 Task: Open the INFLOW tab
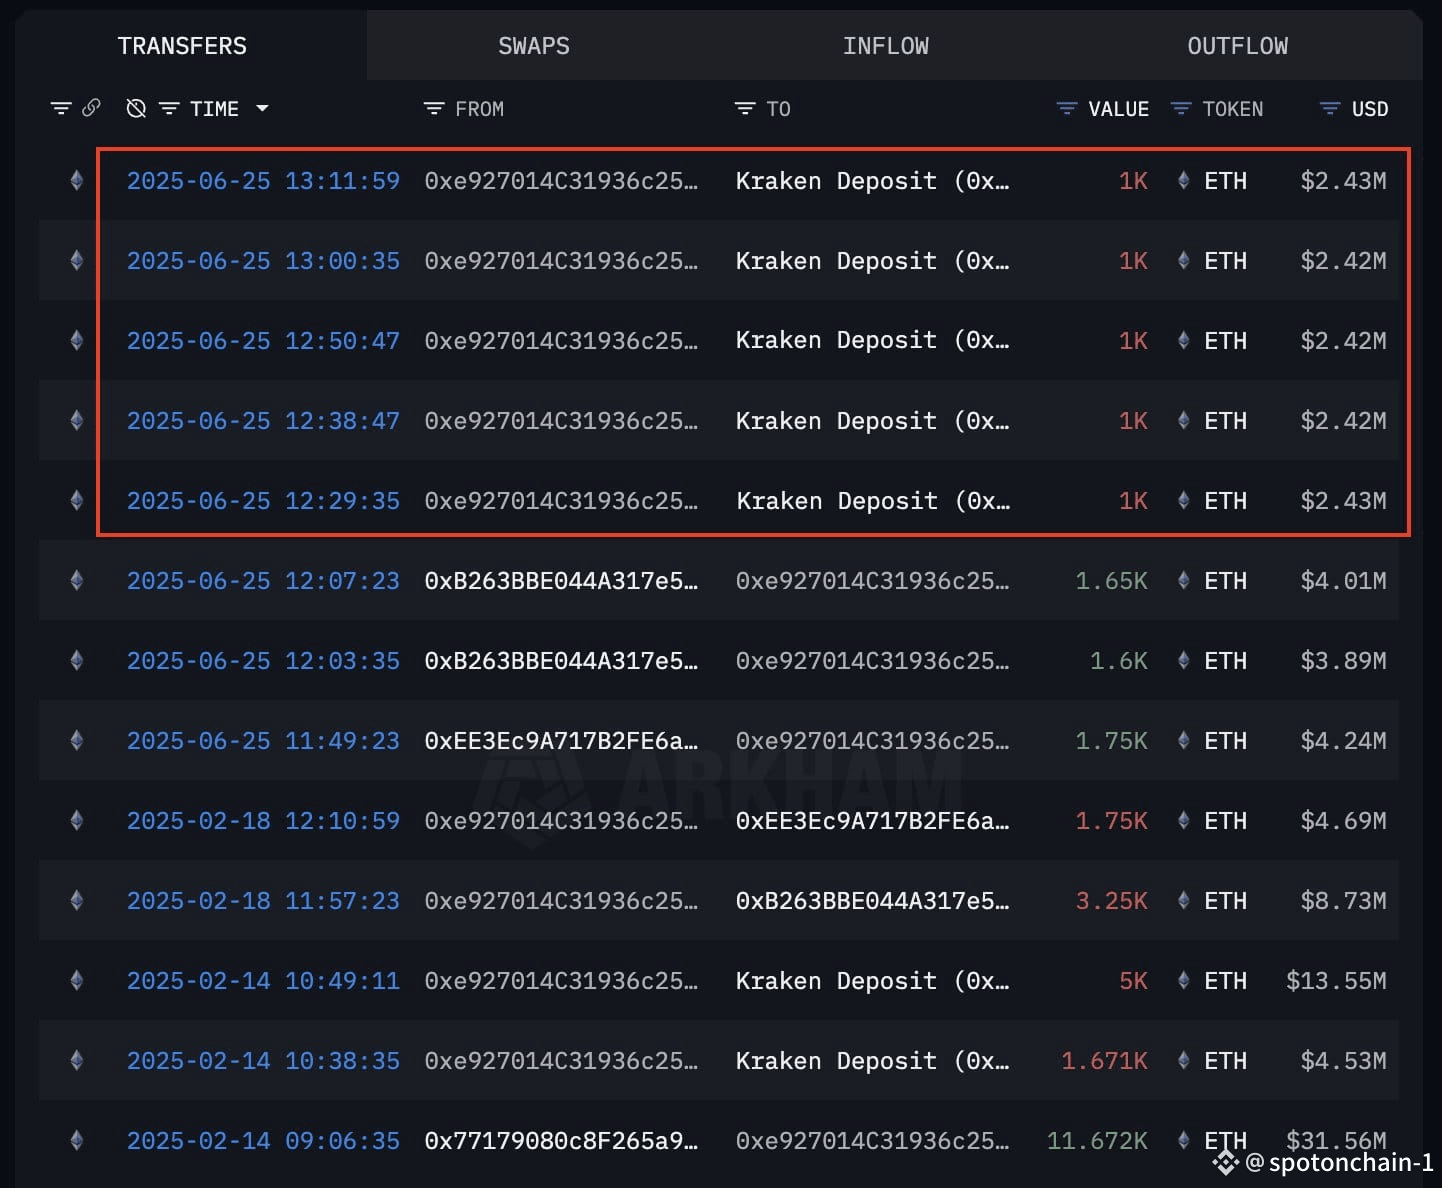(886, 46)
